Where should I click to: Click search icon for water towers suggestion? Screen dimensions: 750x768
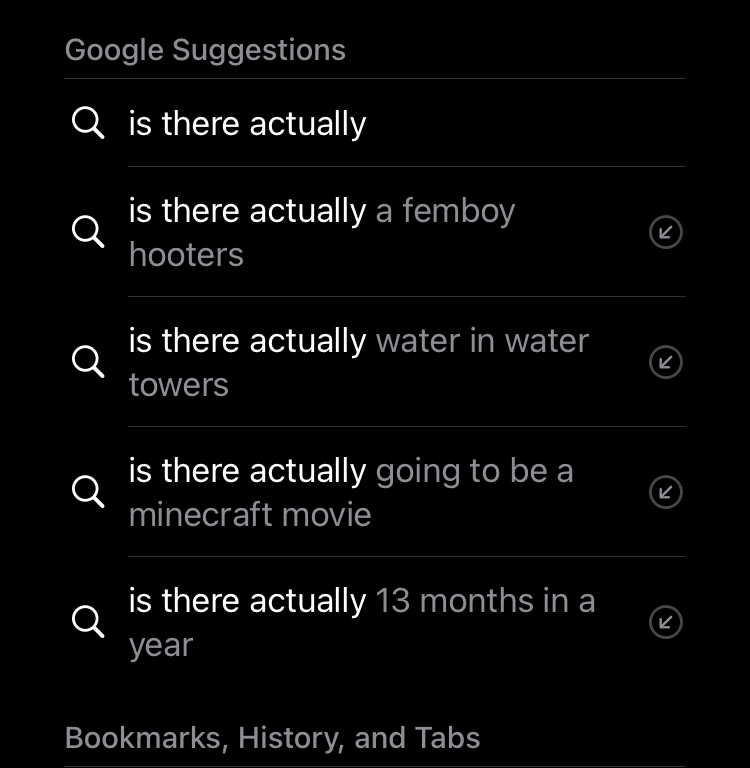pos(88,362)
